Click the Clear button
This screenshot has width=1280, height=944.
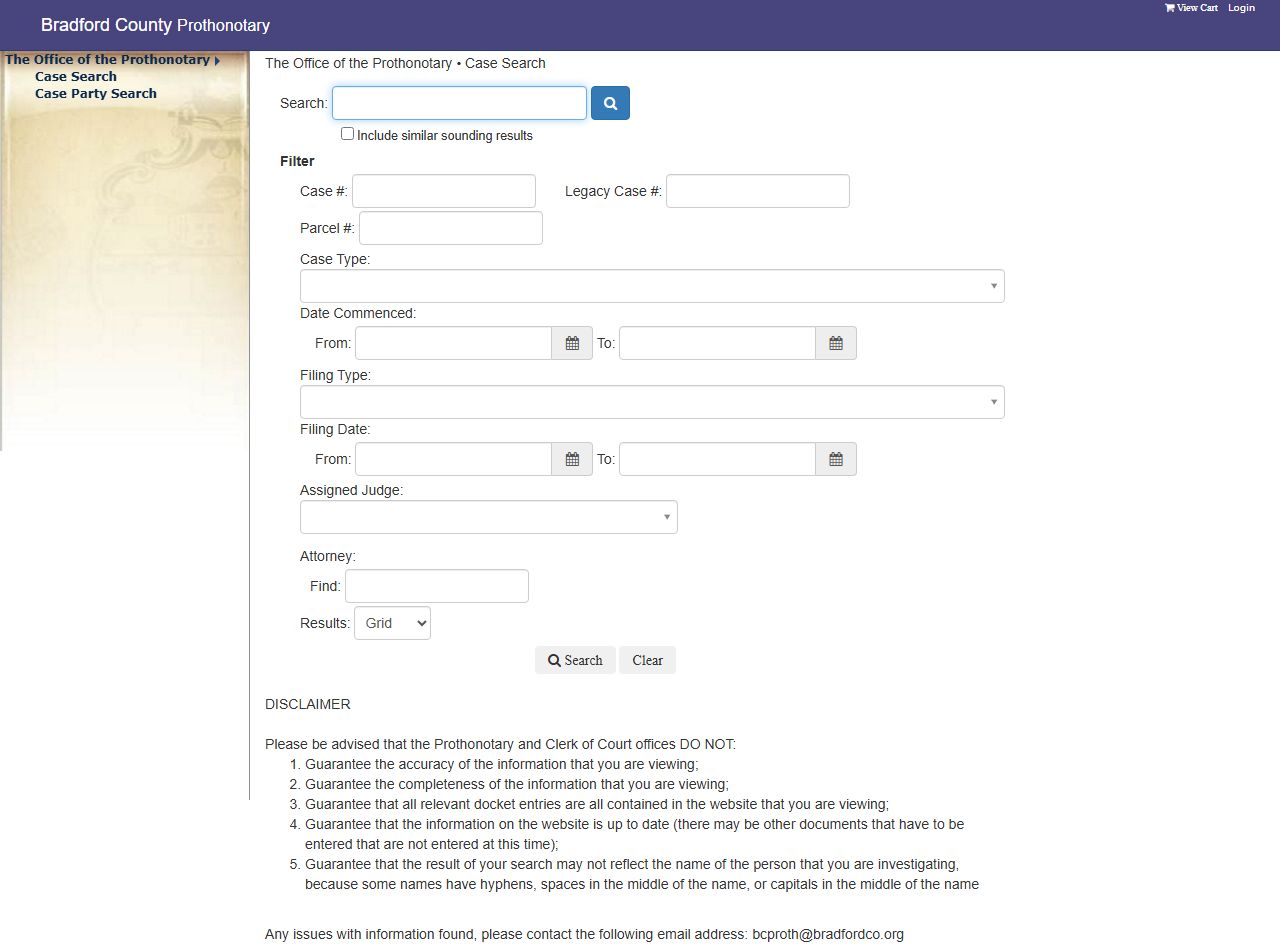[x=647, y=660]
